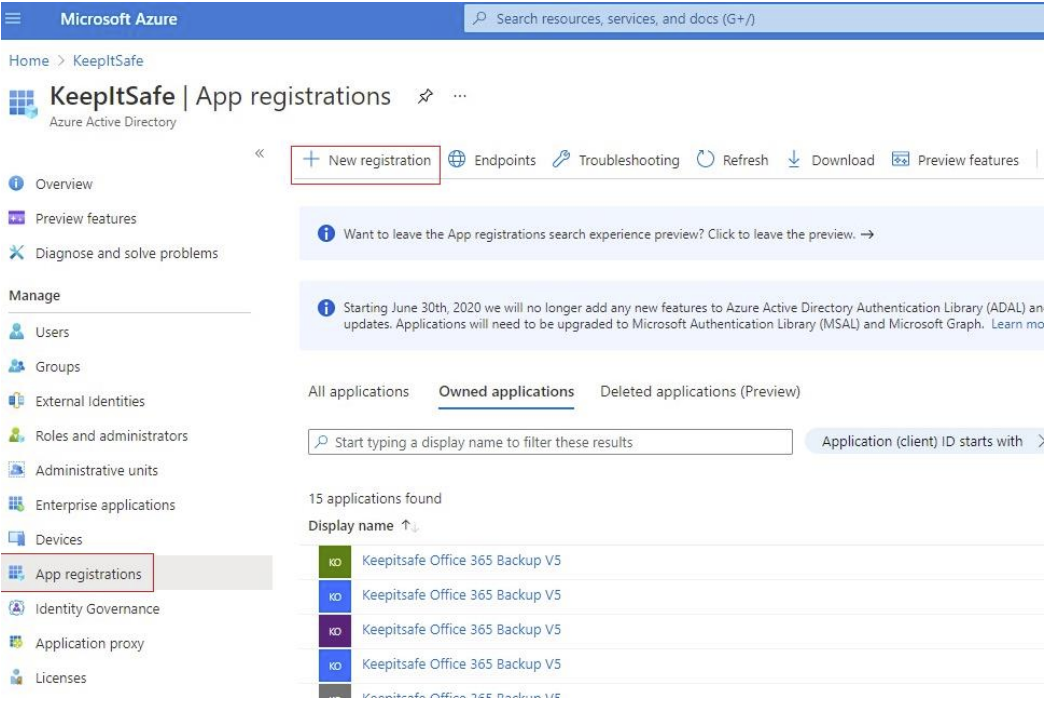
Task: Refresh the application list
Action: 732,160
